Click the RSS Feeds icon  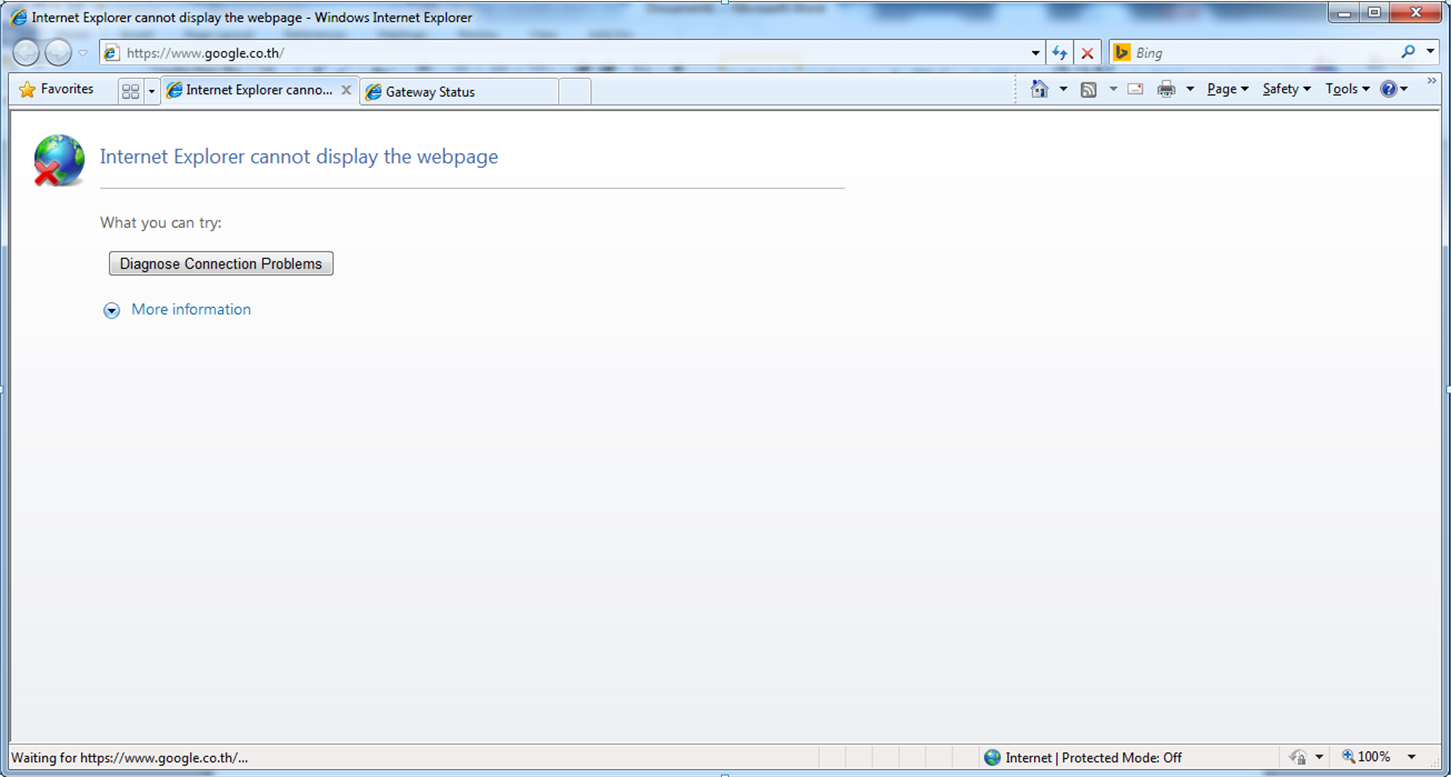point(1089,89)
